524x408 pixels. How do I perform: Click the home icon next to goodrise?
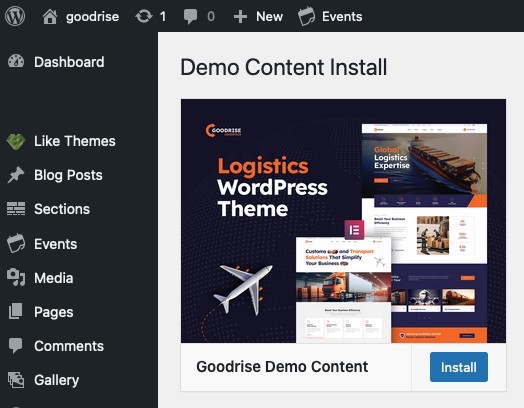[50, 16]
